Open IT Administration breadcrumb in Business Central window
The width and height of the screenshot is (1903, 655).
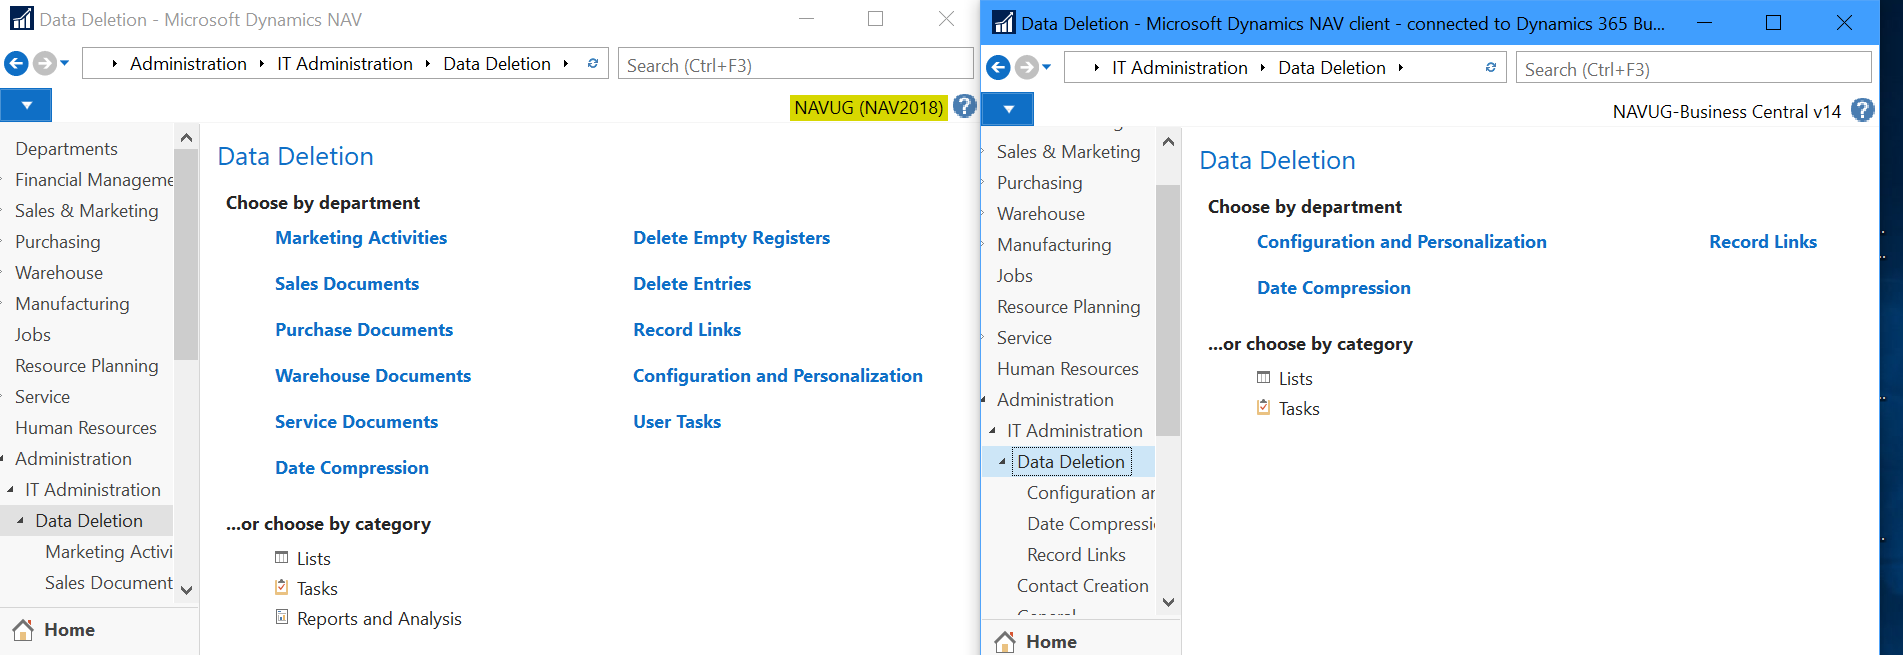point(1180,68)
